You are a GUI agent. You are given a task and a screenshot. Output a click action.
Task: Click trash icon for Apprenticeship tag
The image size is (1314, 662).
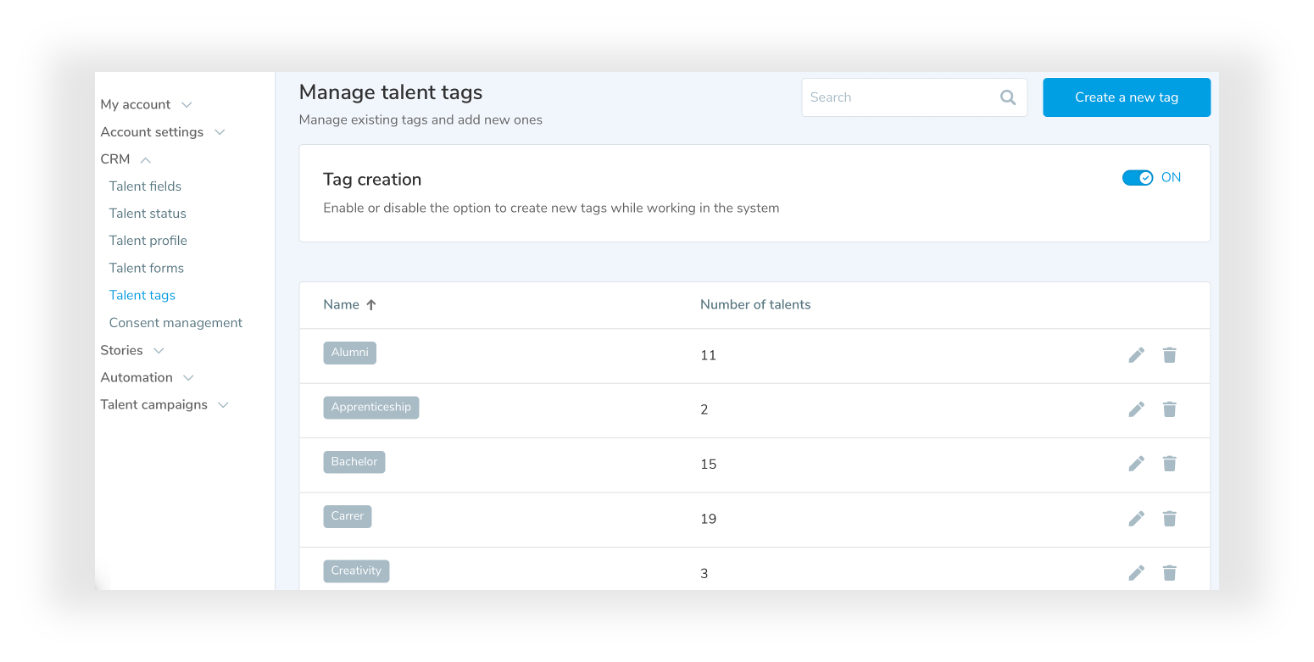click(x=1169, y=409)
